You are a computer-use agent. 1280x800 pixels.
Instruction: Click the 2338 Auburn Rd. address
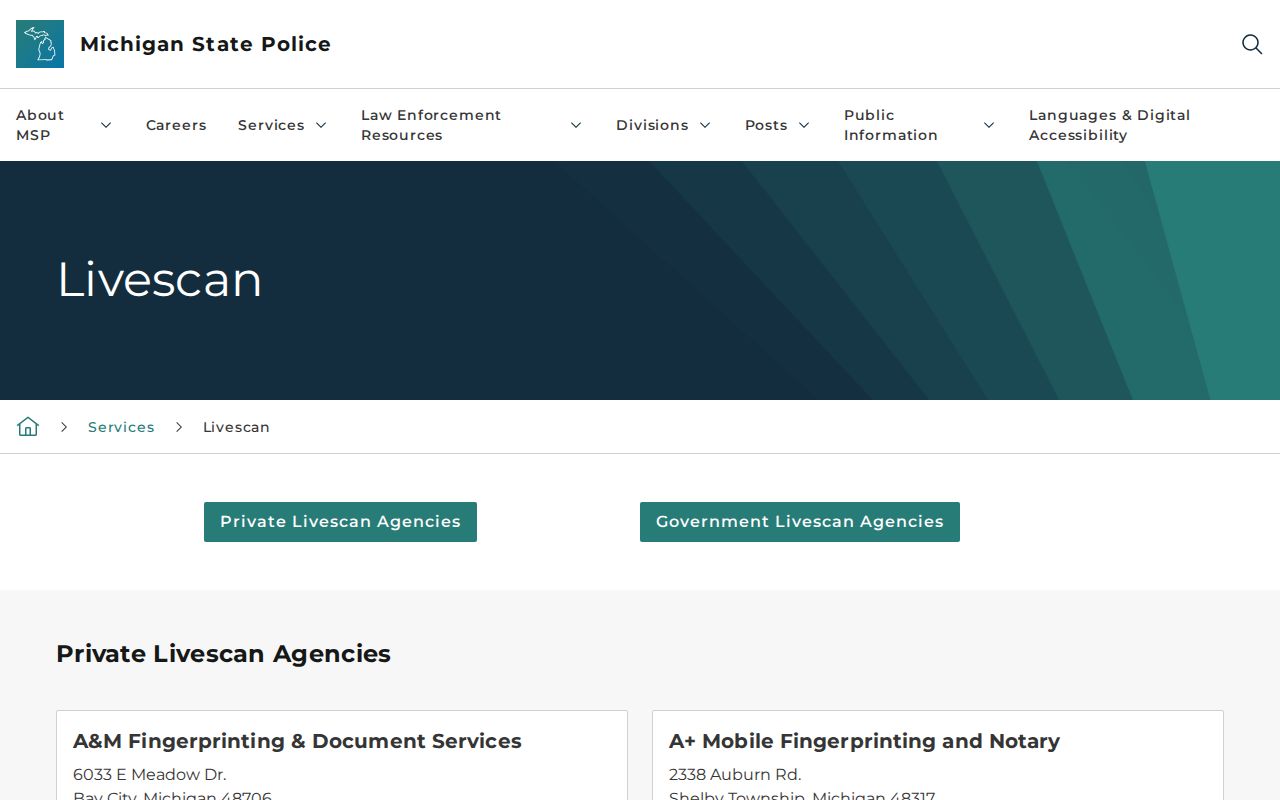click(x=735, y=775)
